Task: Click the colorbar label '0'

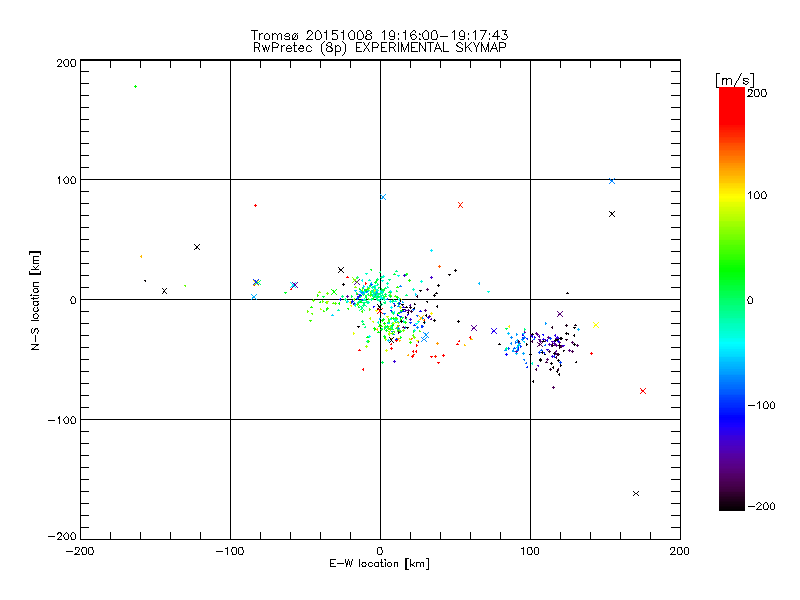Action: pos(750,301)
